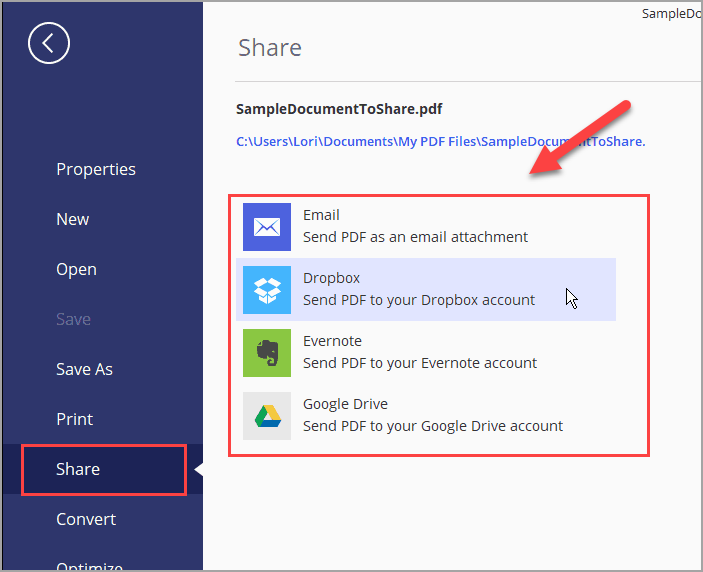The image size is (703, 572).
Task: Click 'Send PDF to your Dropbox account'
Action: click(x=419, y=300)
